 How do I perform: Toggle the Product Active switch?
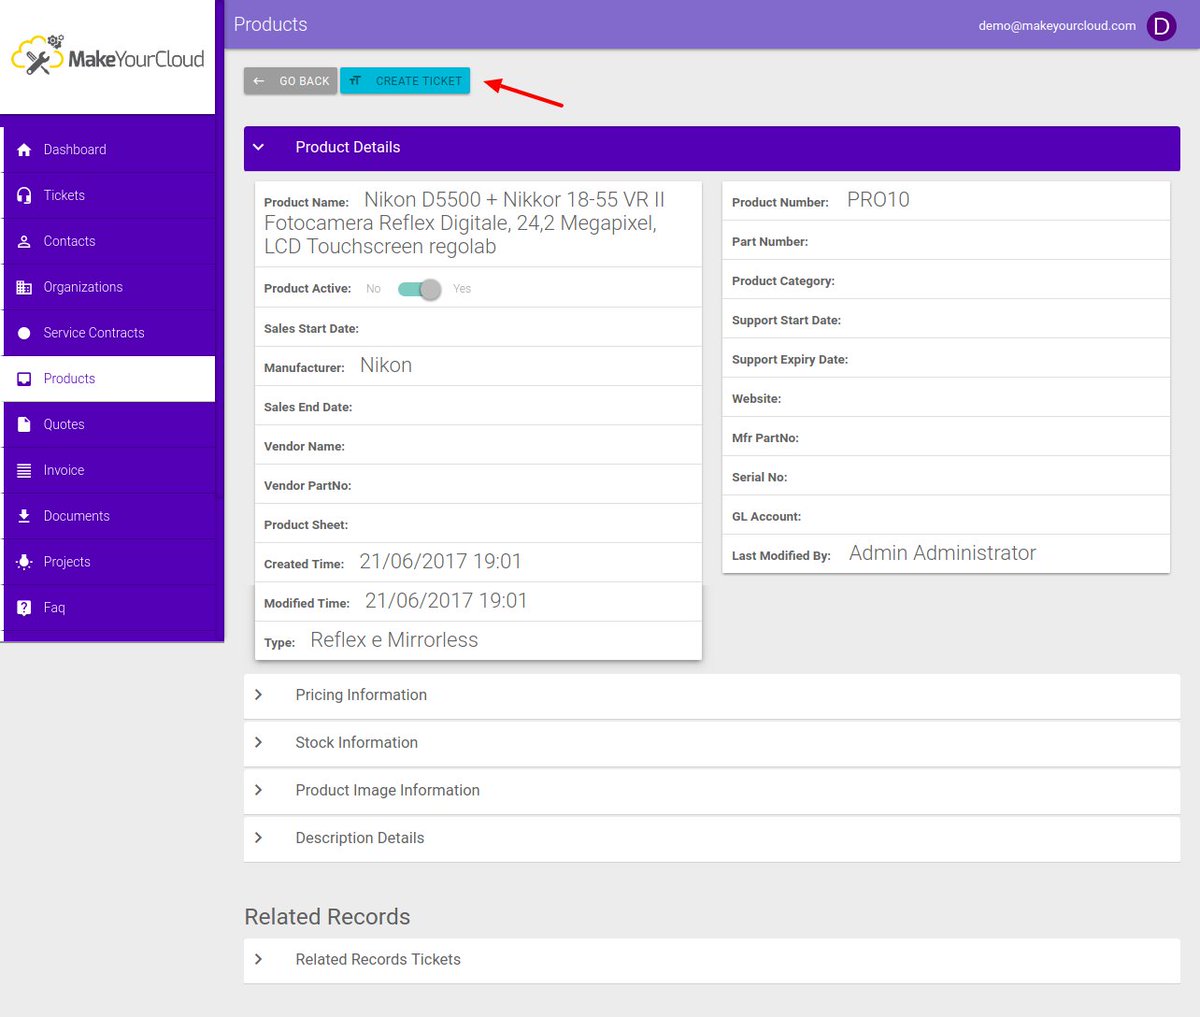(419, 289)
